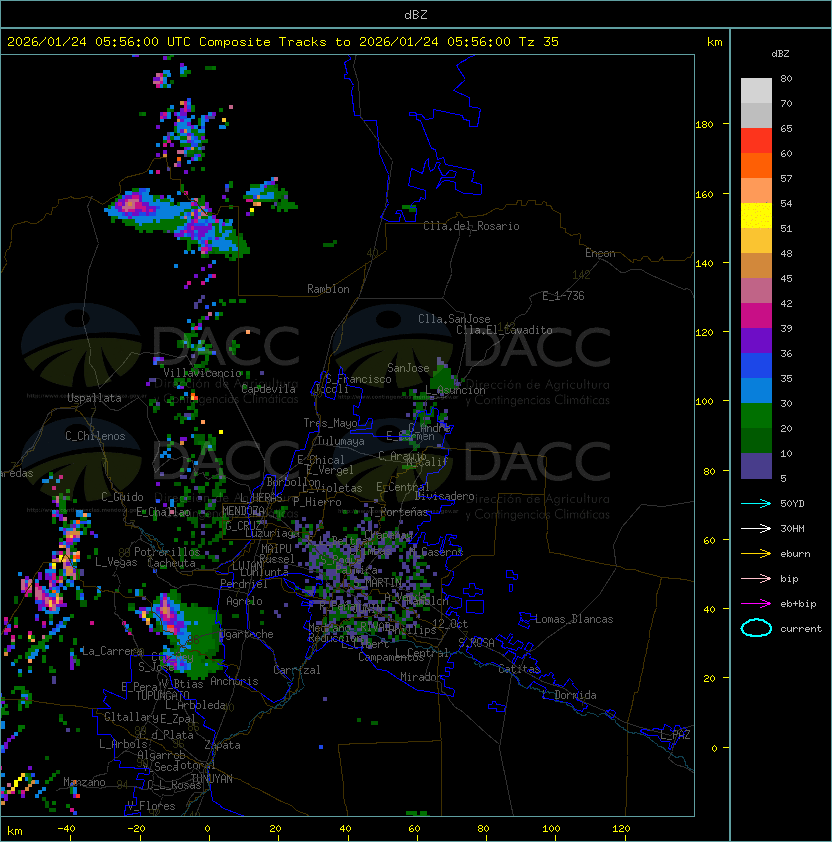Select the dark orange 57-60 dBZ swatch
The image size is (832, 842).
pyautogui.click(x=756, y=165)
